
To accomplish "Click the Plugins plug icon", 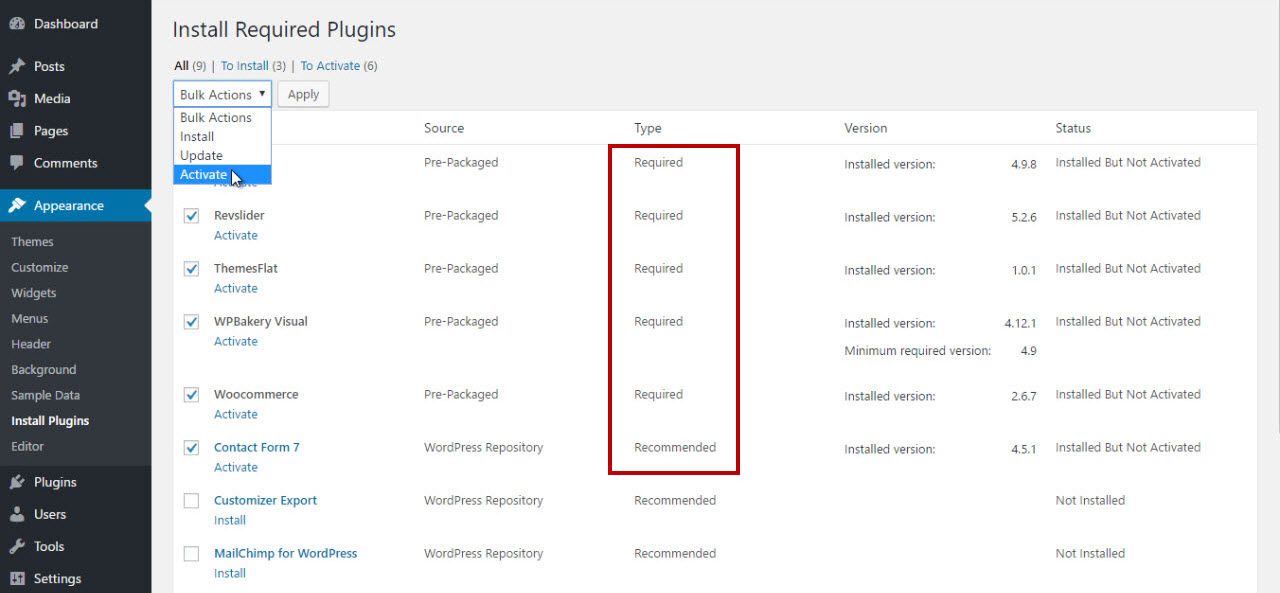I will (x=17, y=482).
